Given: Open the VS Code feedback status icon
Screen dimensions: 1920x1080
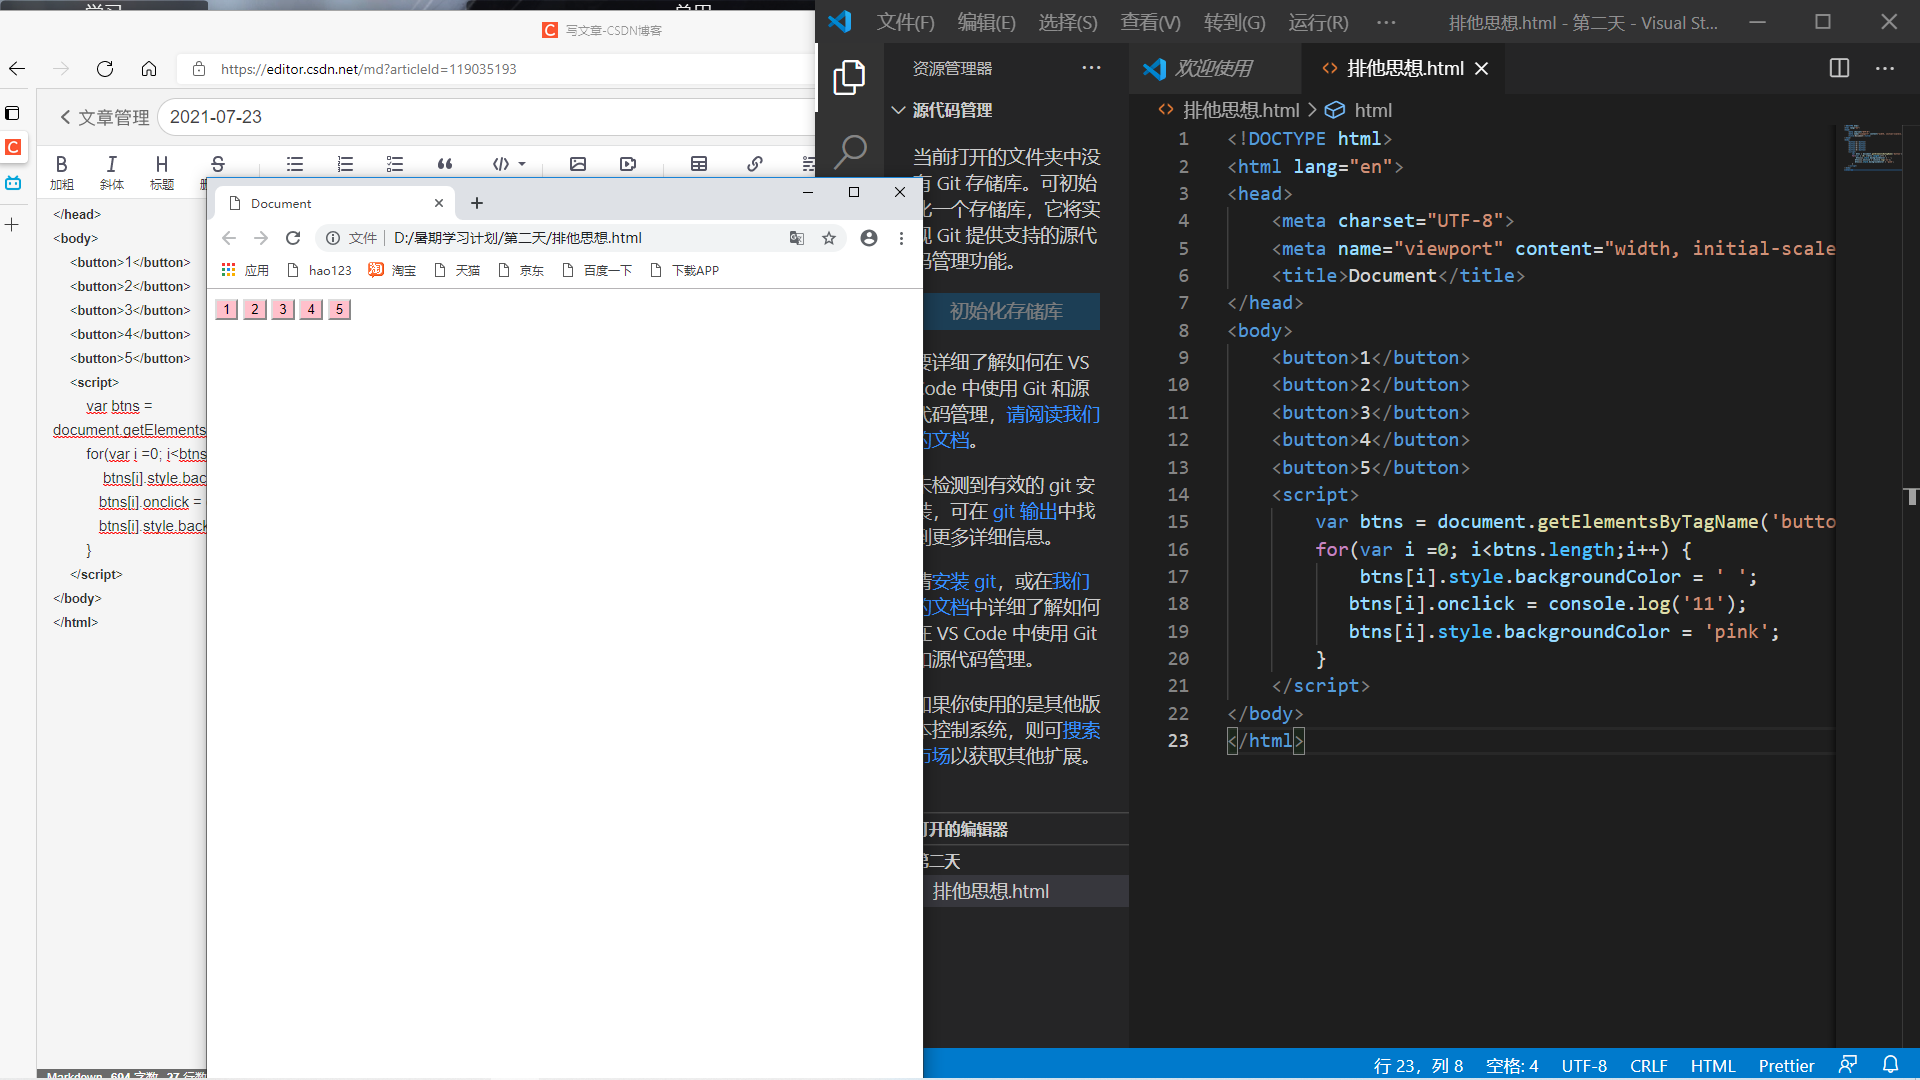Looking at the screenshot, I should click(1848, 1065).
